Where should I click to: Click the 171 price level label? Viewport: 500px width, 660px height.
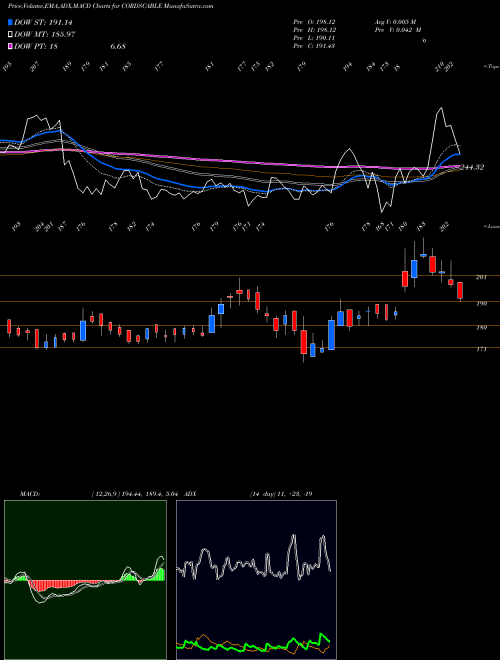pyautogui.click(x=481, y=349)
